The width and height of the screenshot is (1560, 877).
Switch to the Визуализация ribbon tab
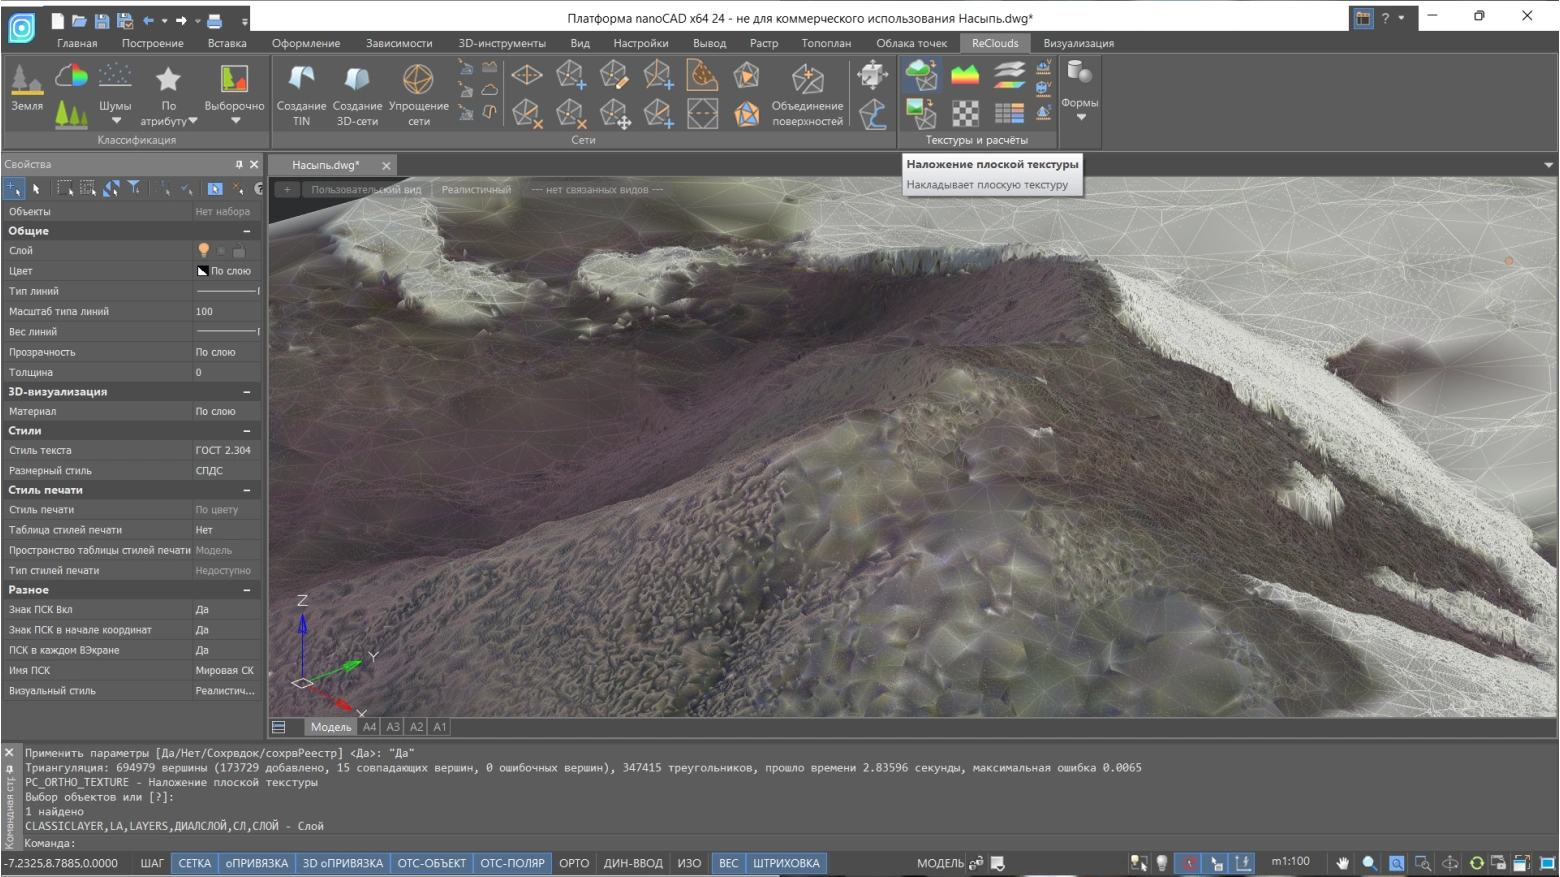point(1078,43)
